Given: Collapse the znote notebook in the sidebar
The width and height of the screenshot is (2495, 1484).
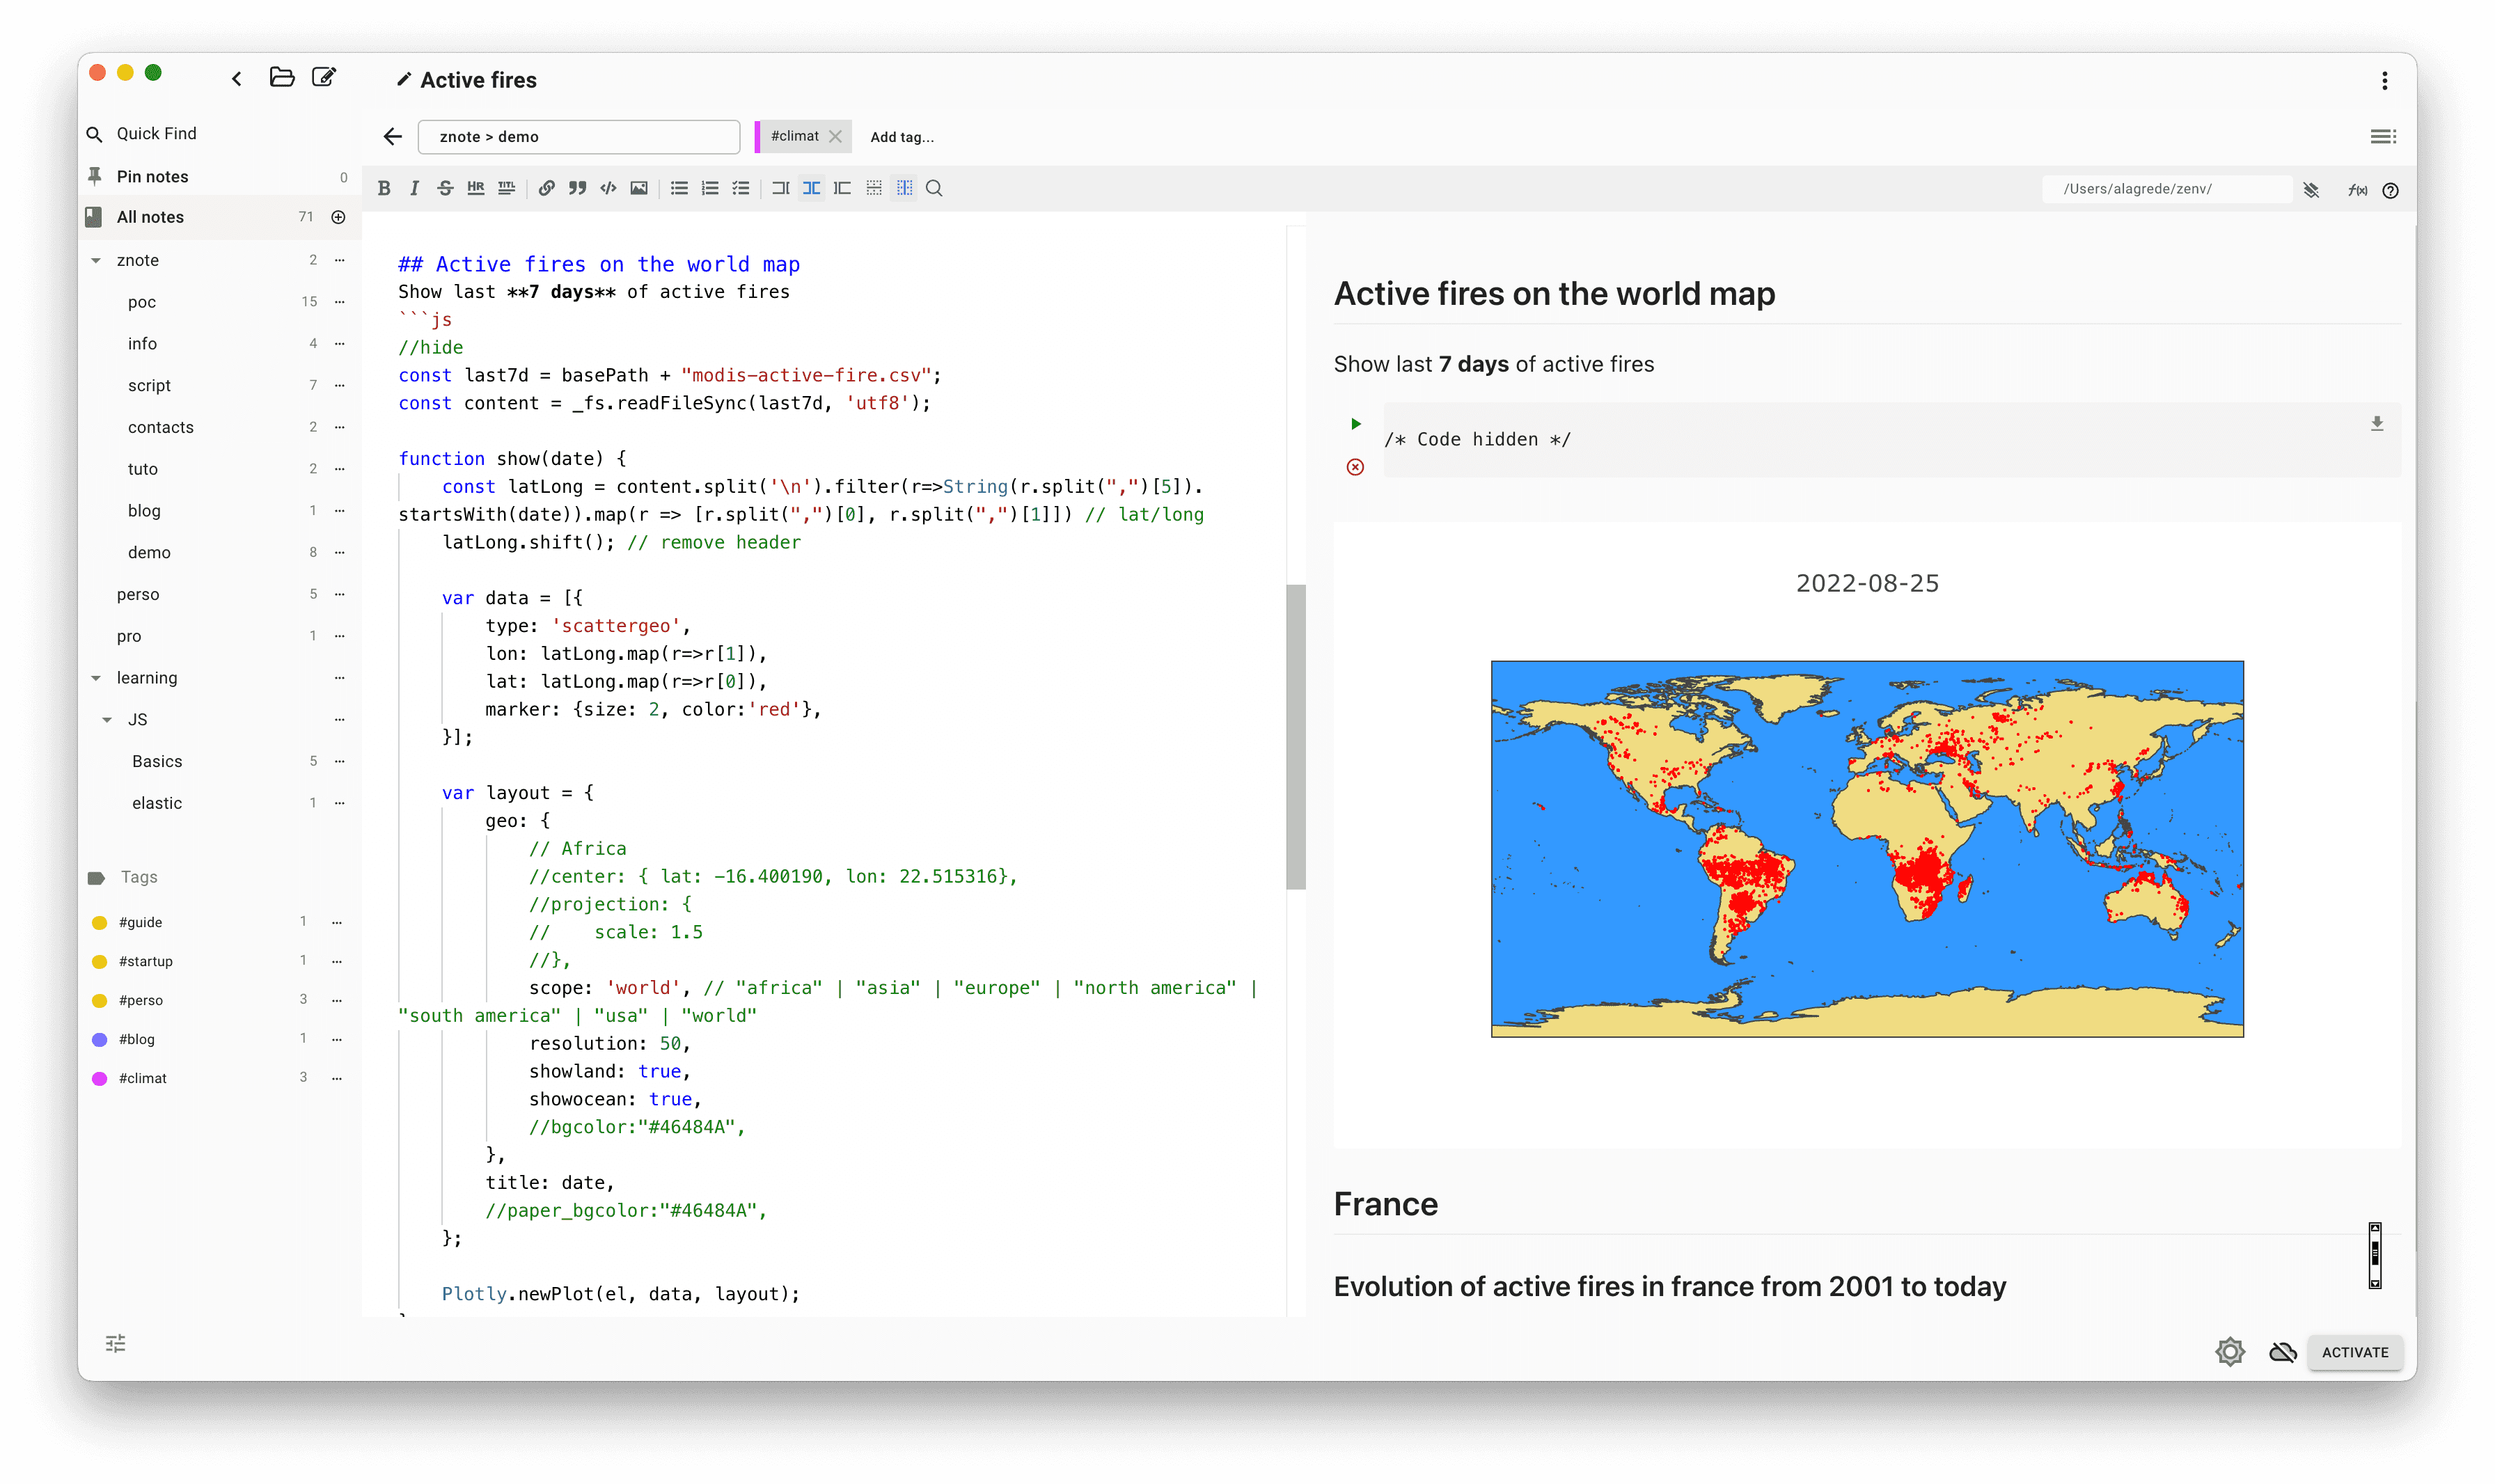Looking at the screenshot, I should [96, 260].
